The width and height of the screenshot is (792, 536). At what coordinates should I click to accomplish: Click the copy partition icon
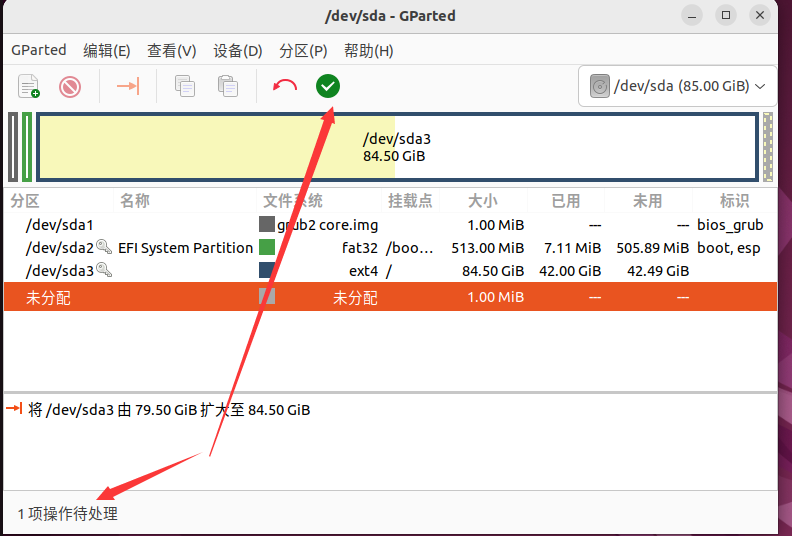[x=185, y=86]
